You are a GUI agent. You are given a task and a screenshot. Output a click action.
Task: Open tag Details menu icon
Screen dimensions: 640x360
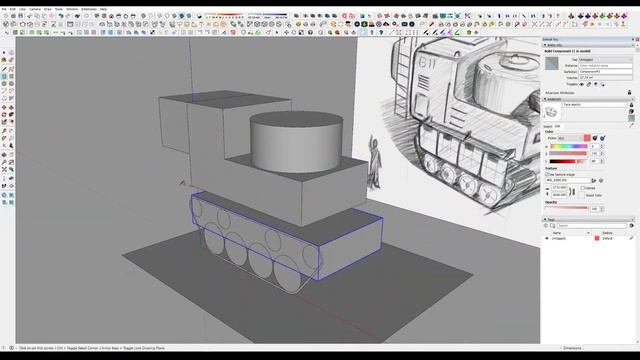pyautogui.click(x=632, y=225)
